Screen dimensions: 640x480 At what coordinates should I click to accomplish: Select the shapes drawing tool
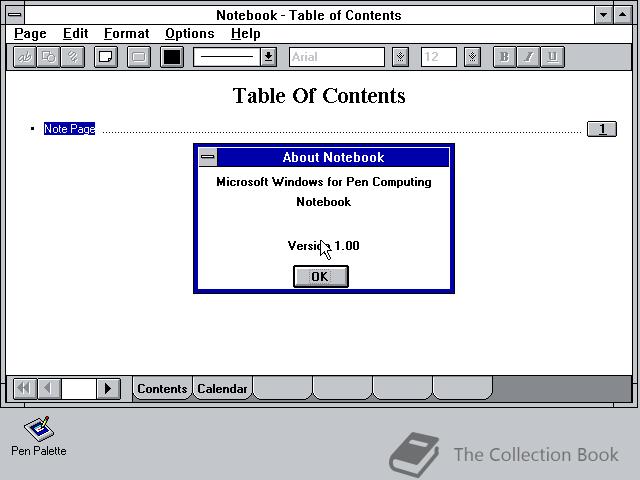point(49,57)
